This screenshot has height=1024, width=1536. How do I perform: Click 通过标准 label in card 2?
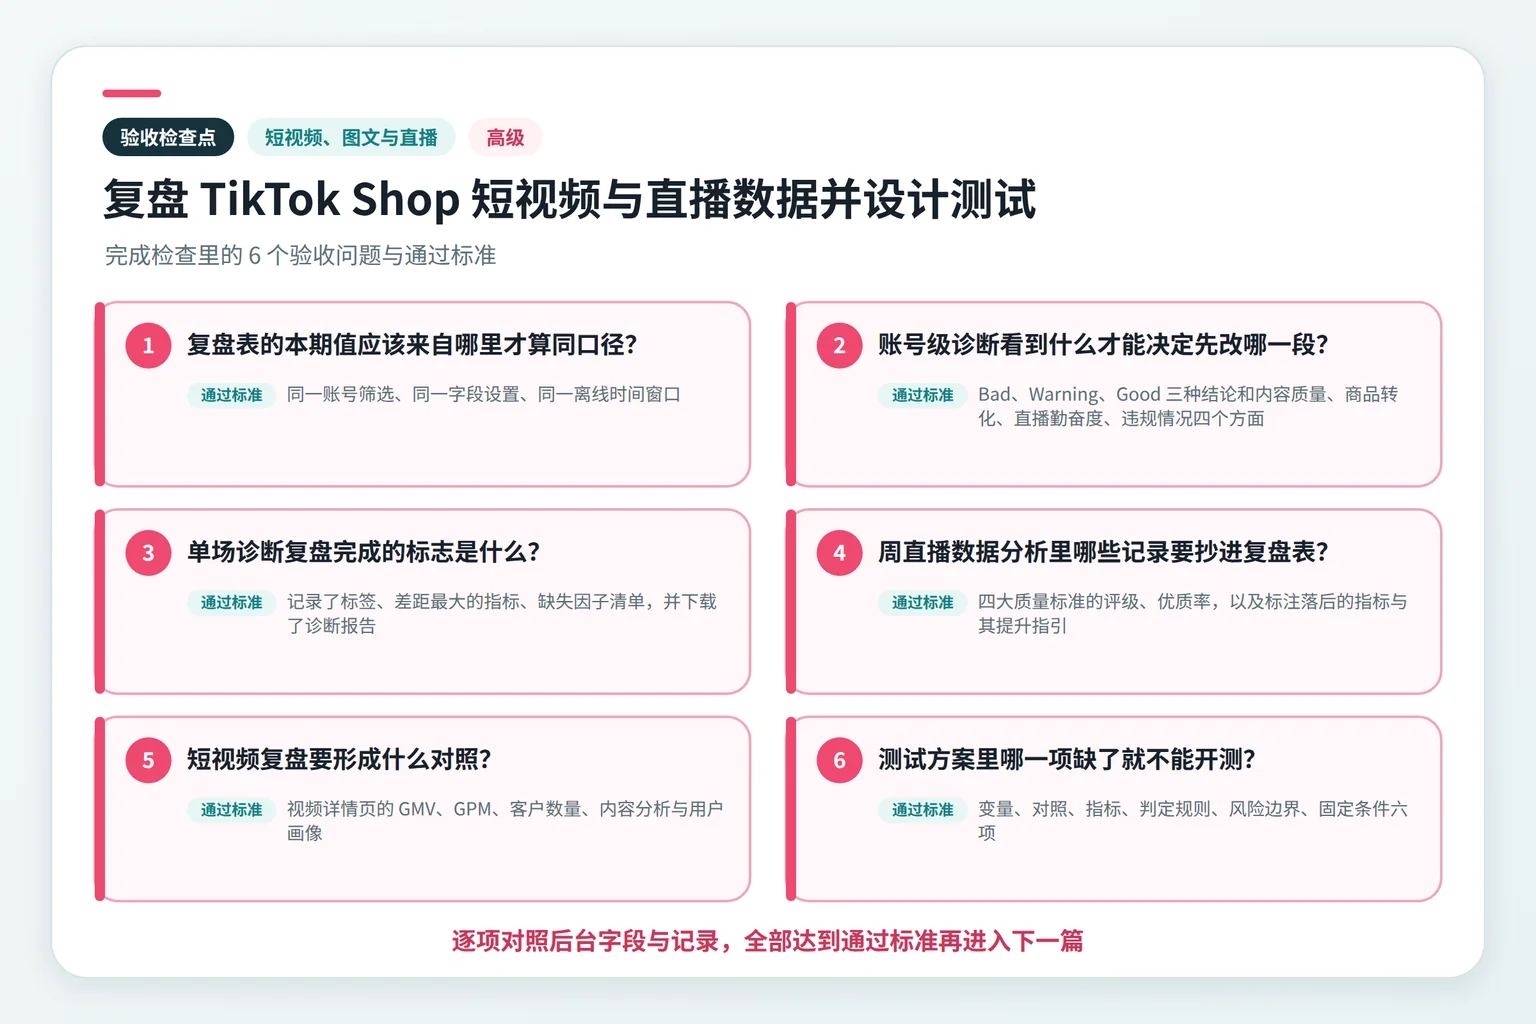pos(922,395)
